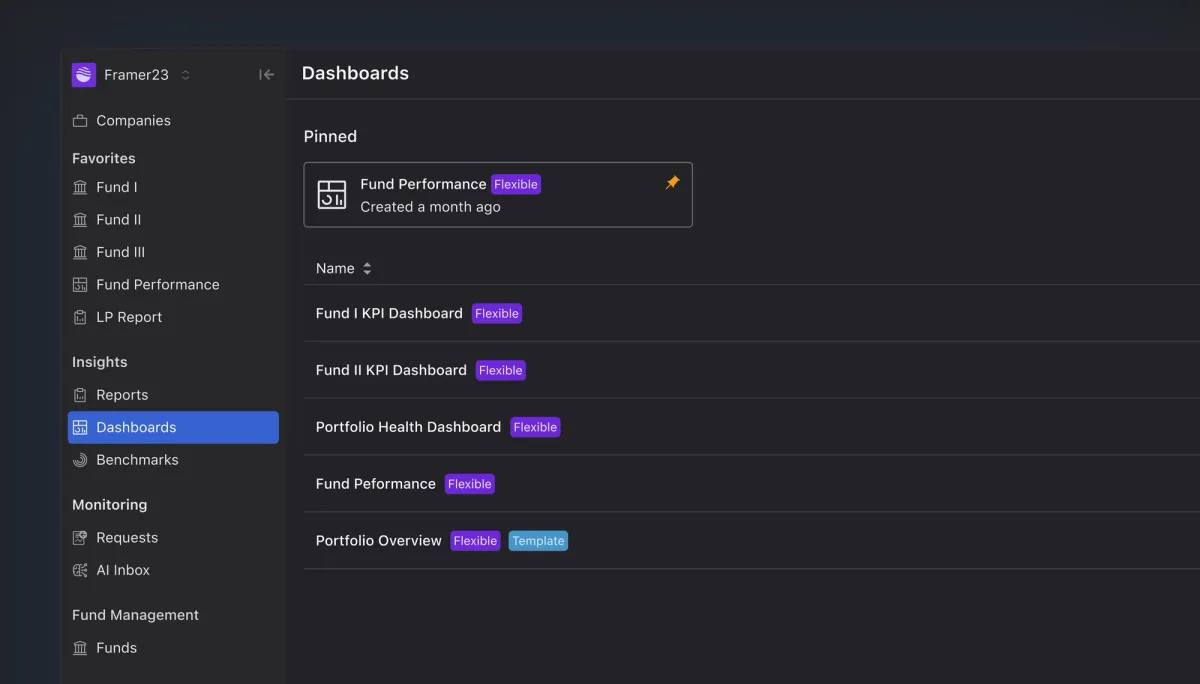Open the Fund I KPI Dashboard
1200x684 pixels.
(x=389, y=313)
